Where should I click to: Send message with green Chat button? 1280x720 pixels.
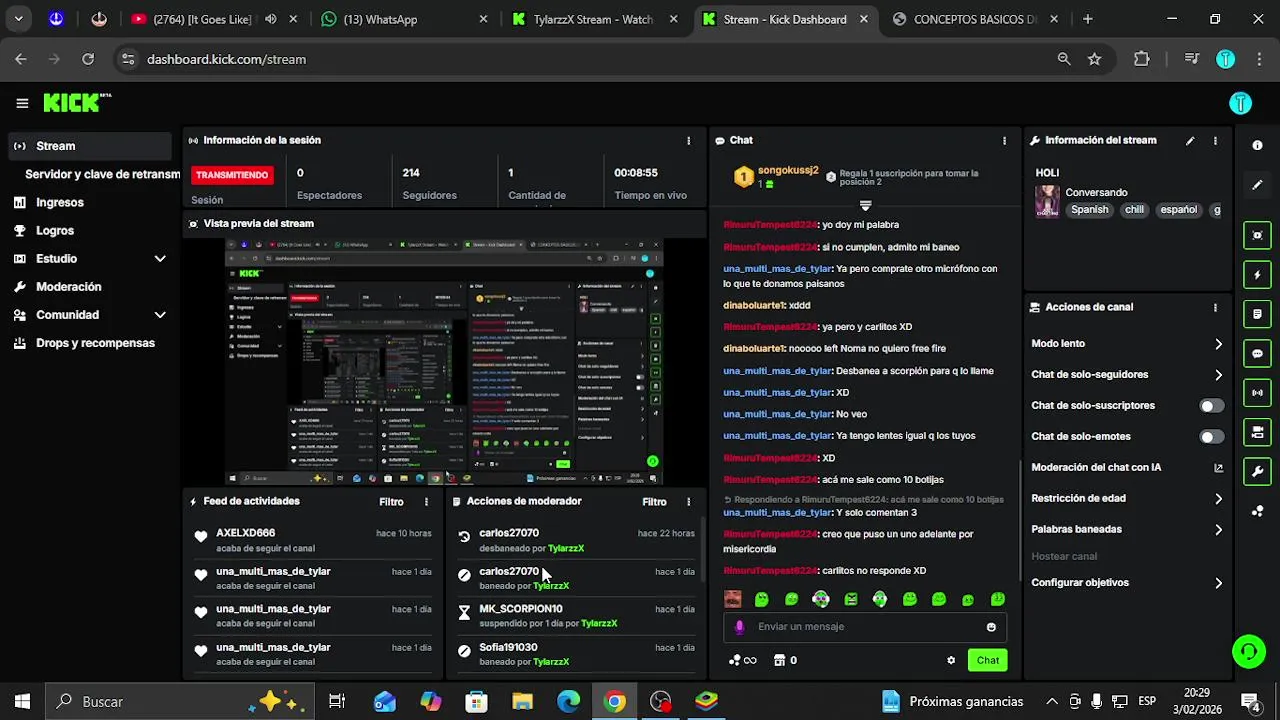[987, 660]
